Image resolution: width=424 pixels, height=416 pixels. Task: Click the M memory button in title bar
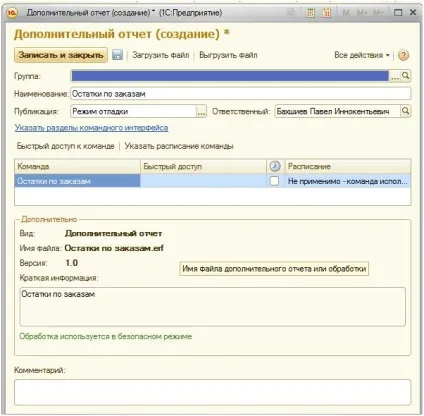coord(346,13)
